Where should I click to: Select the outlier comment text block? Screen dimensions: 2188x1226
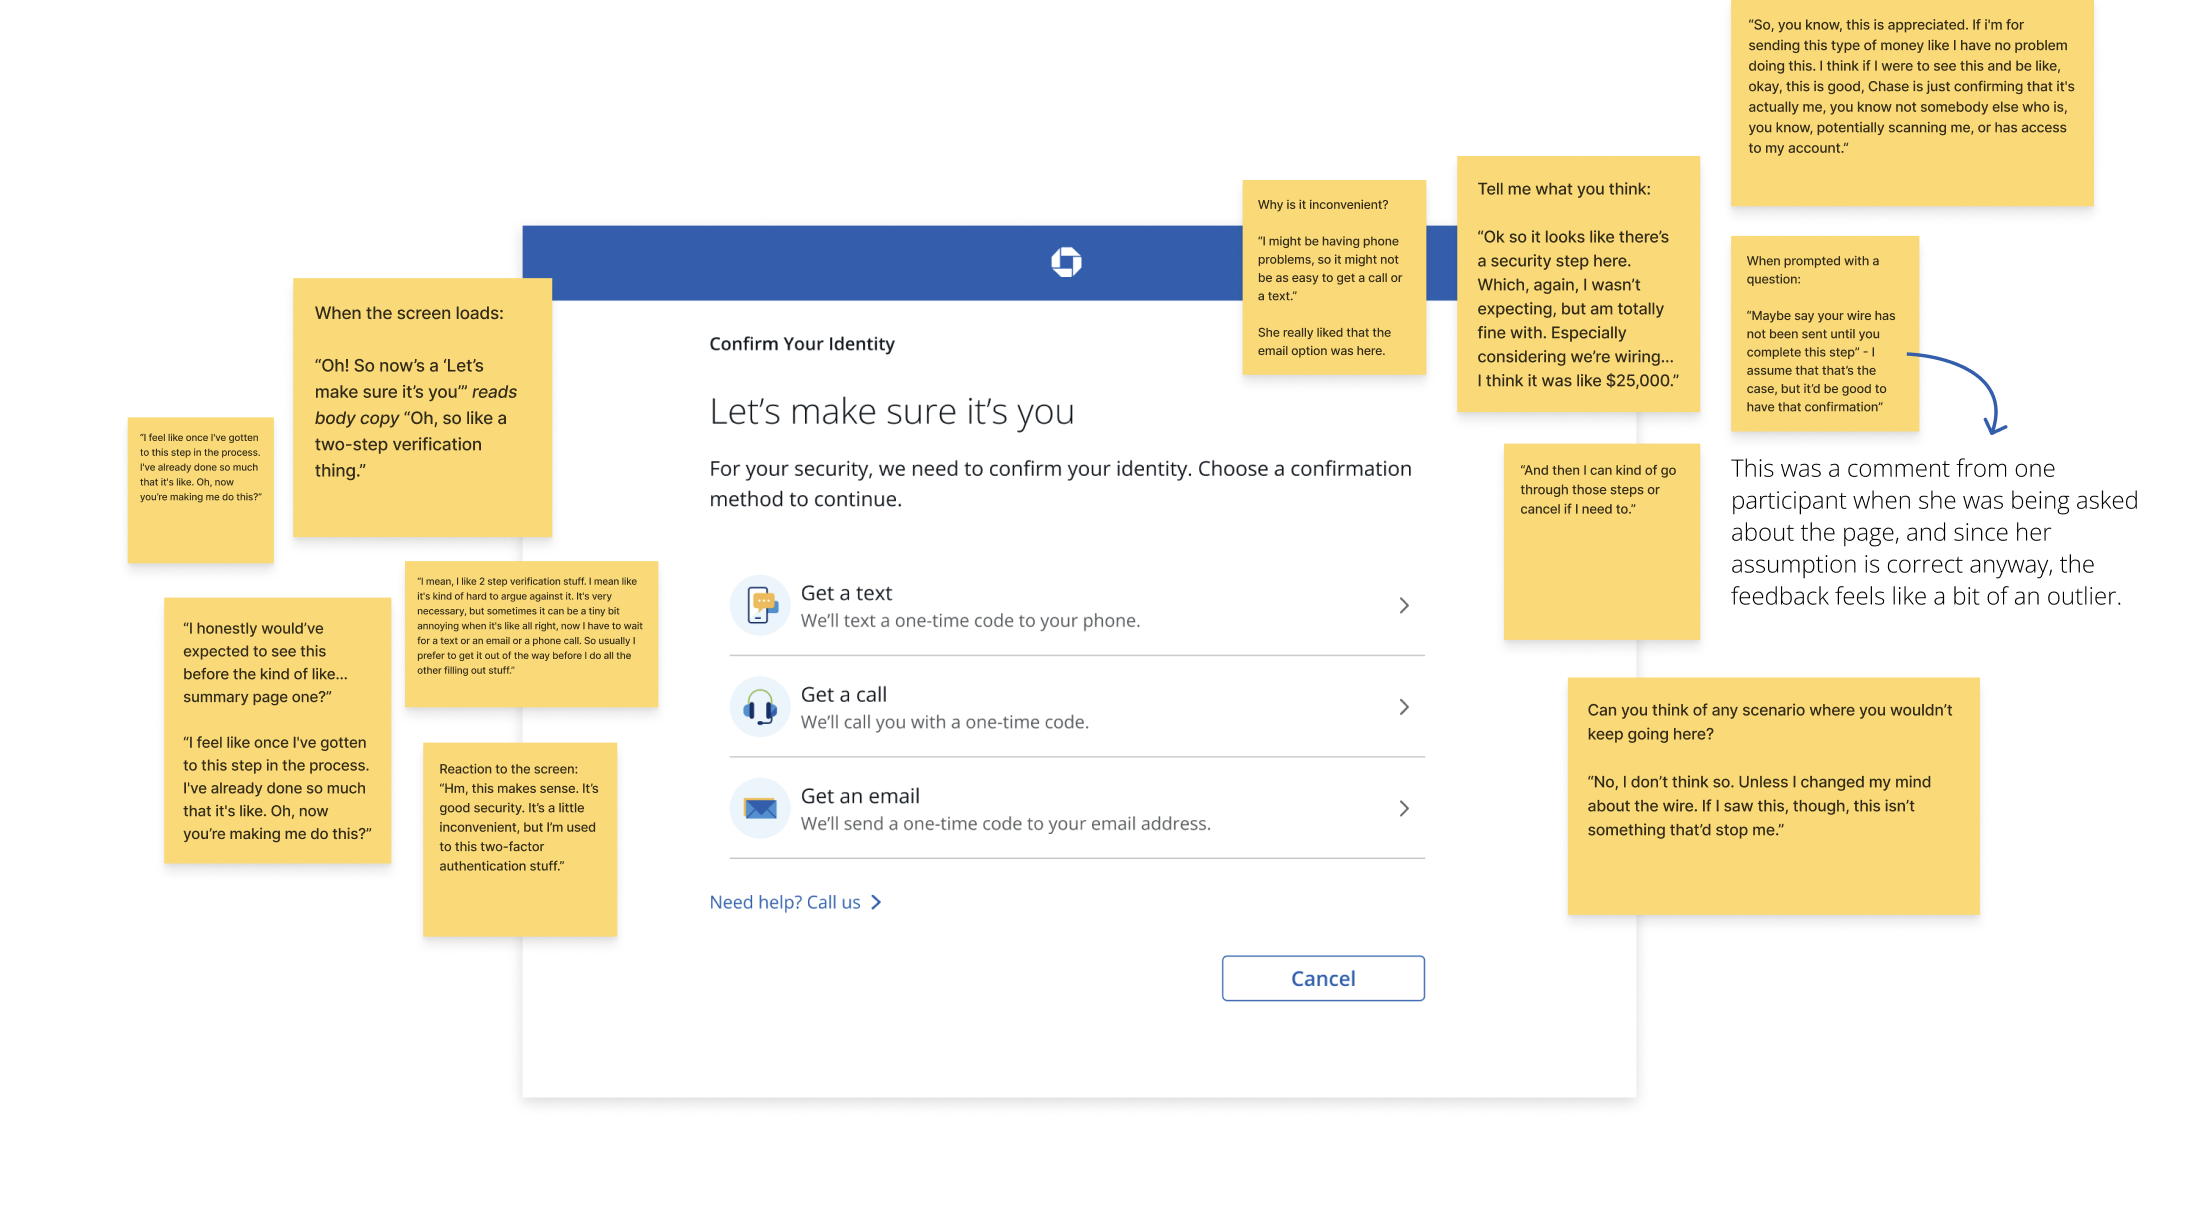point(1934,532)
